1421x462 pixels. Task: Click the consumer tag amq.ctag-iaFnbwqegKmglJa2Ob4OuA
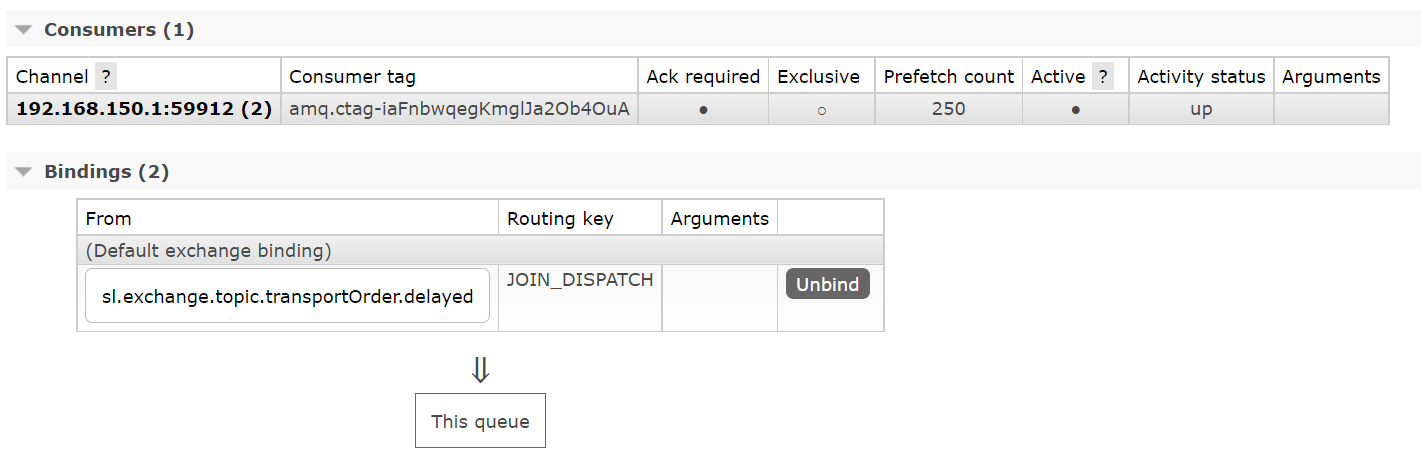click(x=459, y=109)
